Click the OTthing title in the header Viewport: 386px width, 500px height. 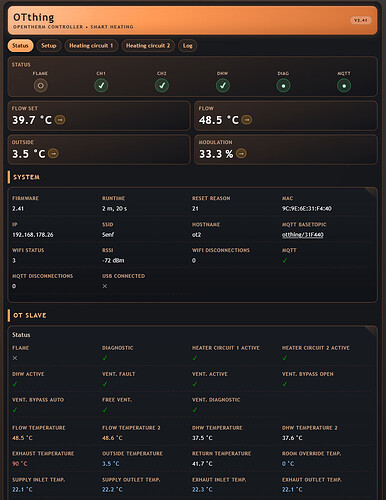(33, 17)
